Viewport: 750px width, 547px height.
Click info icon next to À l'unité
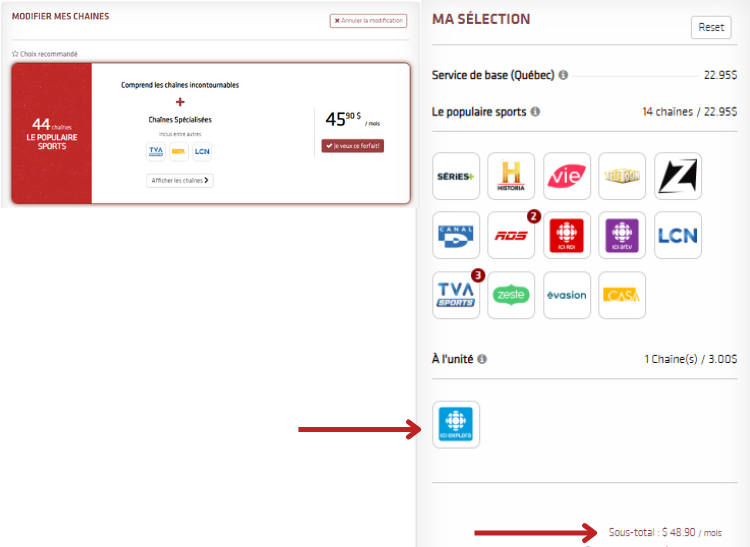[x=482, y=359]
